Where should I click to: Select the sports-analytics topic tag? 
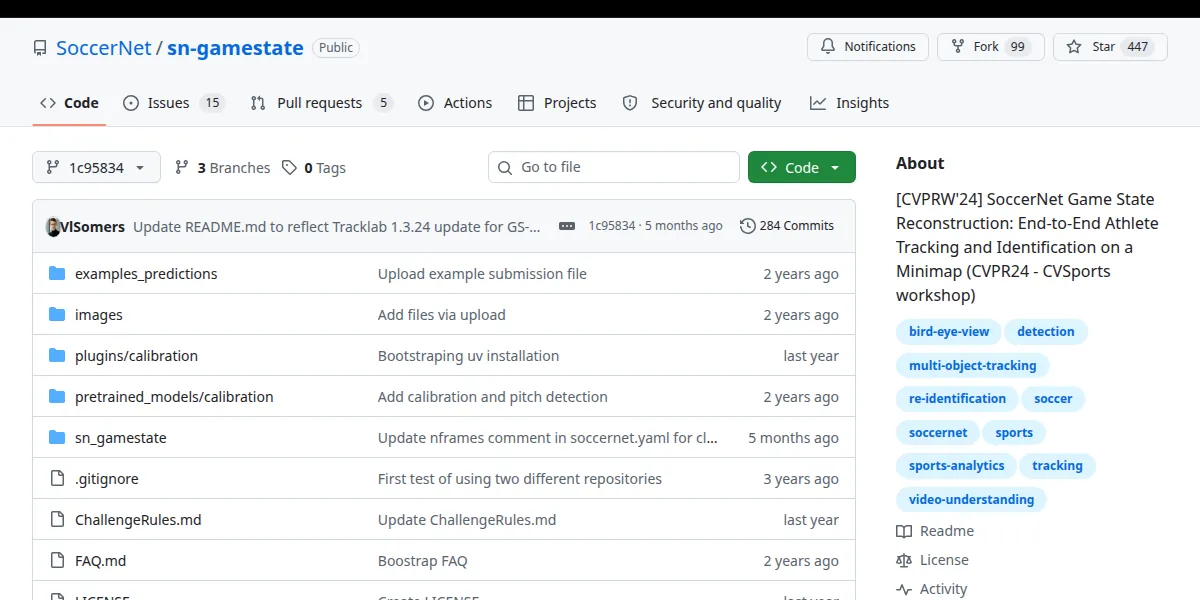pos(956,466)
